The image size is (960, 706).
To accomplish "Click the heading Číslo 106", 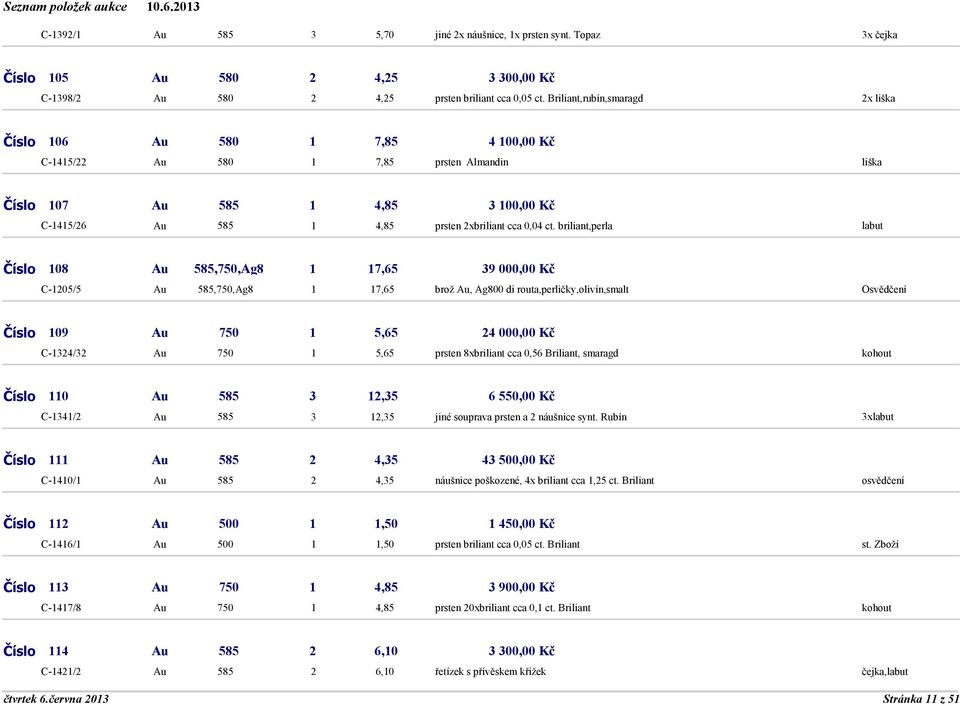I will click(36, 141).
